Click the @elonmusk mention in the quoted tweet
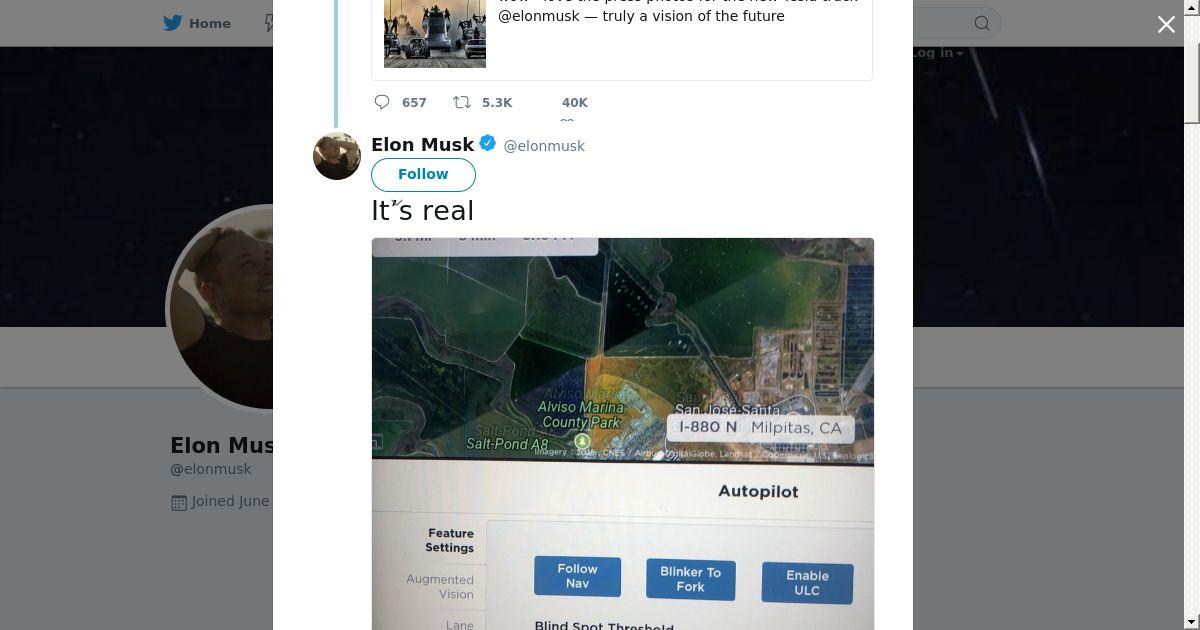Image resolution: width=1200 pixels, height=630 pixels. (539, 16)
